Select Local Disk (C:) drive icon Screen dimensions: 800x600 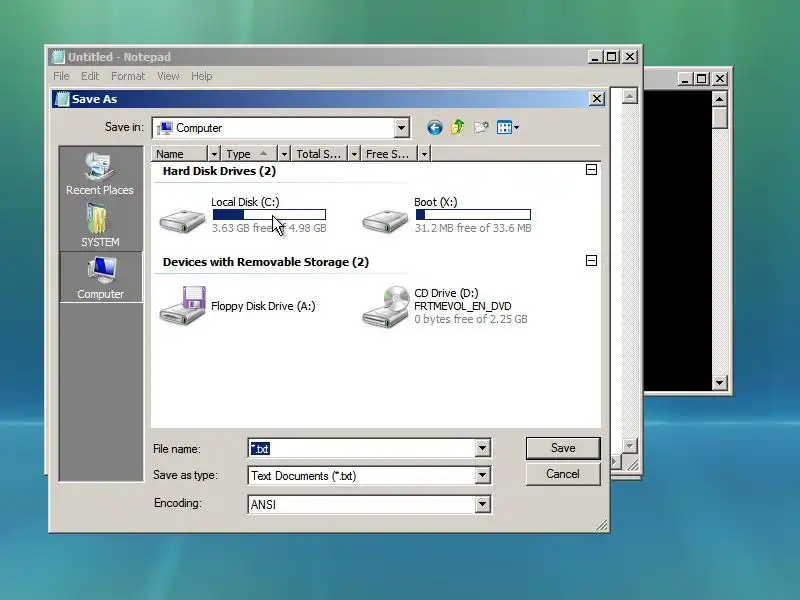tap(182, 220)
